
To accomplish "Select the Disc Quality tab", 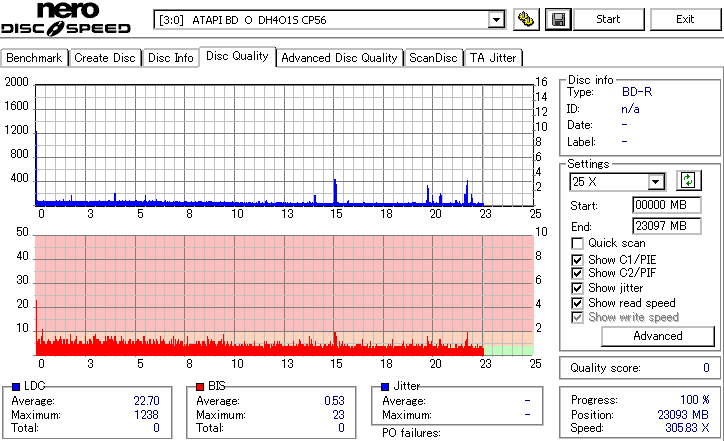I will (237, 56).
